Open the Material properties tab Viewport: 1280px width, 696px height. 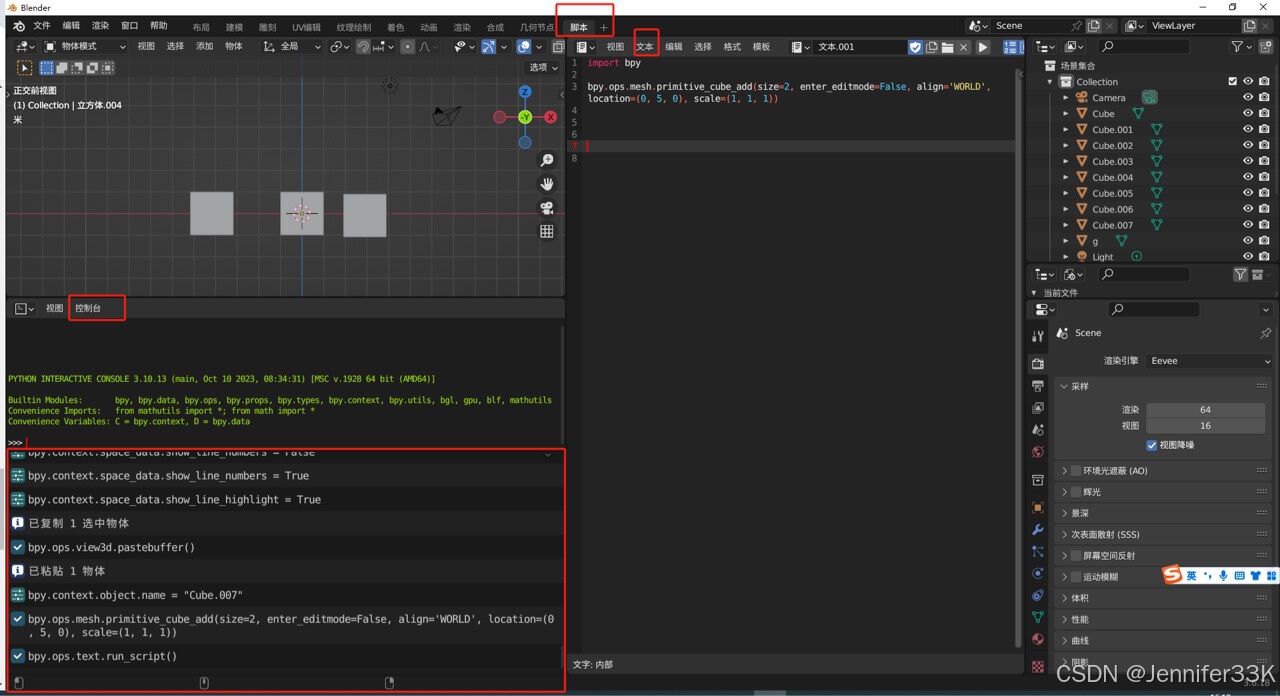[1038, 639]
